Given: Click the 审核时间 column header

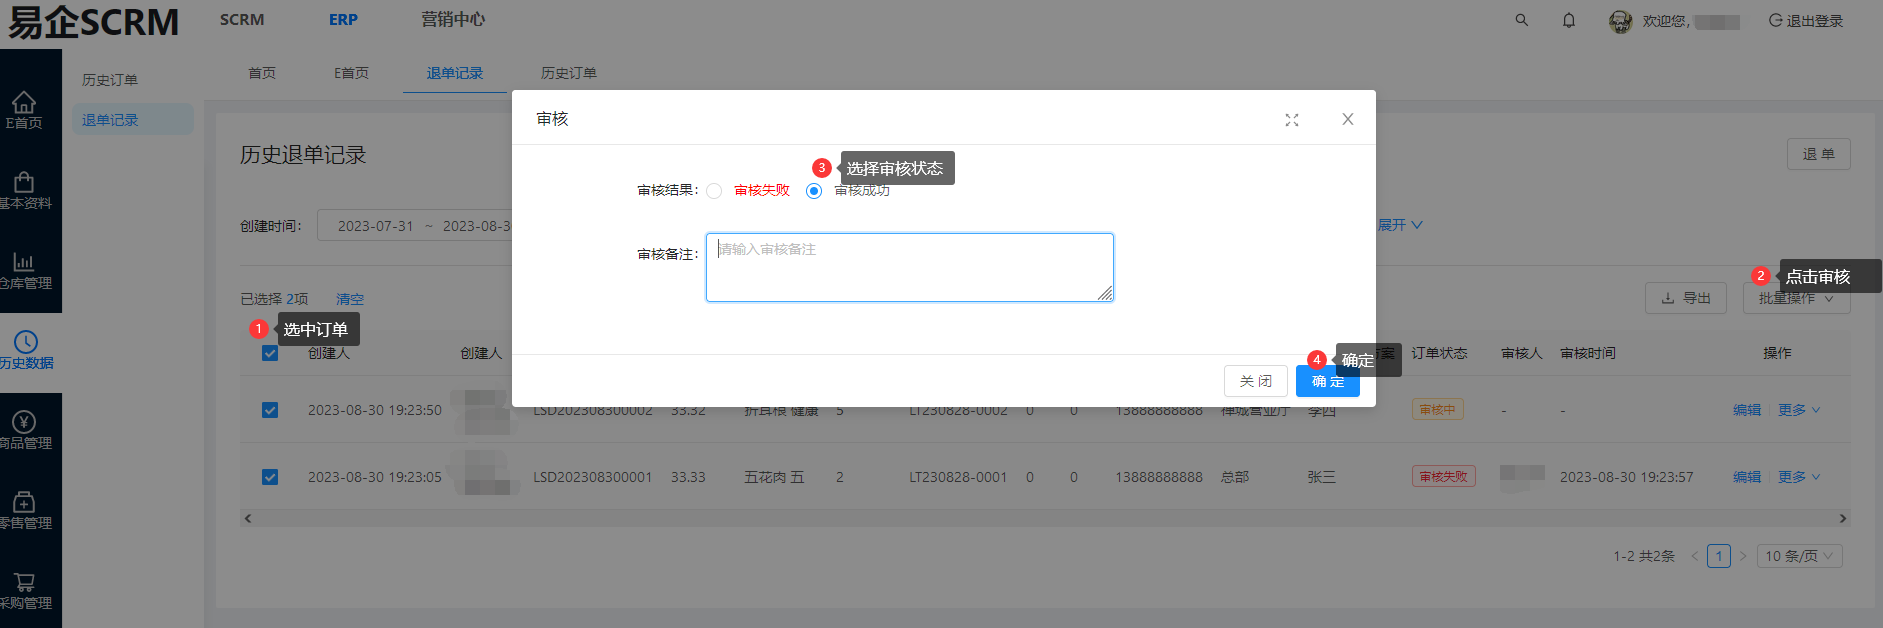Looking at the screenshot, I should tap(1588, 353).
